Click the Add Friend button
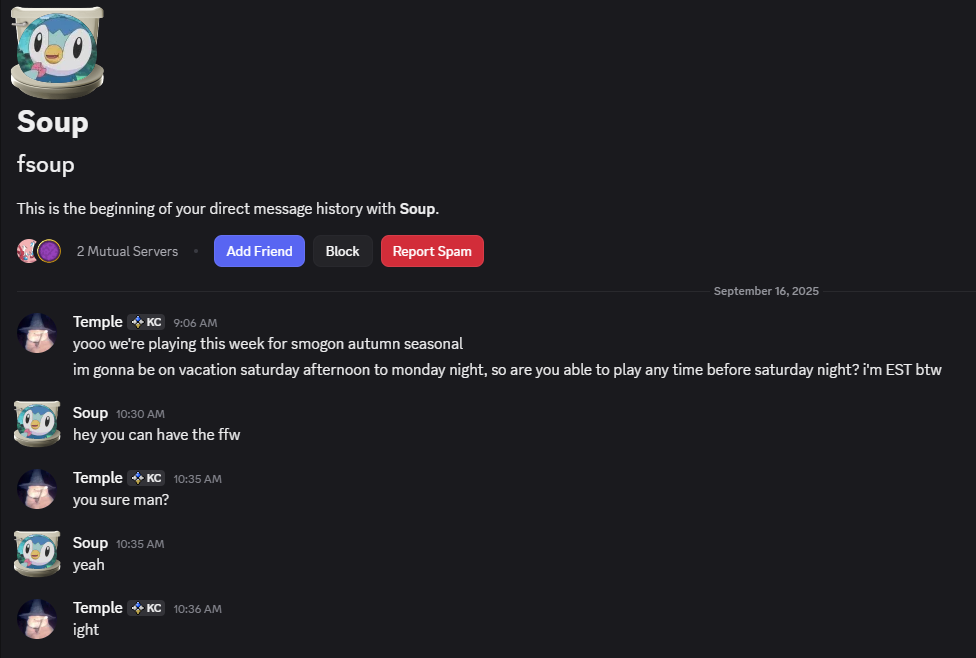This screenshot has height=658, width=976. [x=259, y=251]
